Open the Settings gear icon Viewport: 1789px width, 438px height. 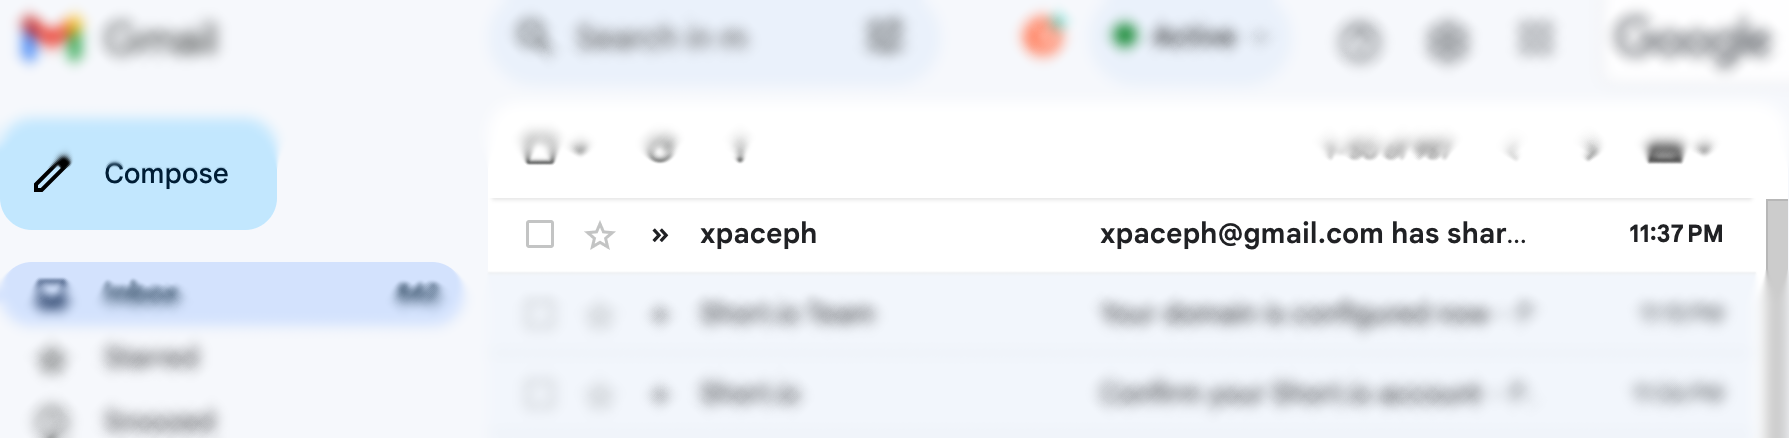pos(1447,41)
